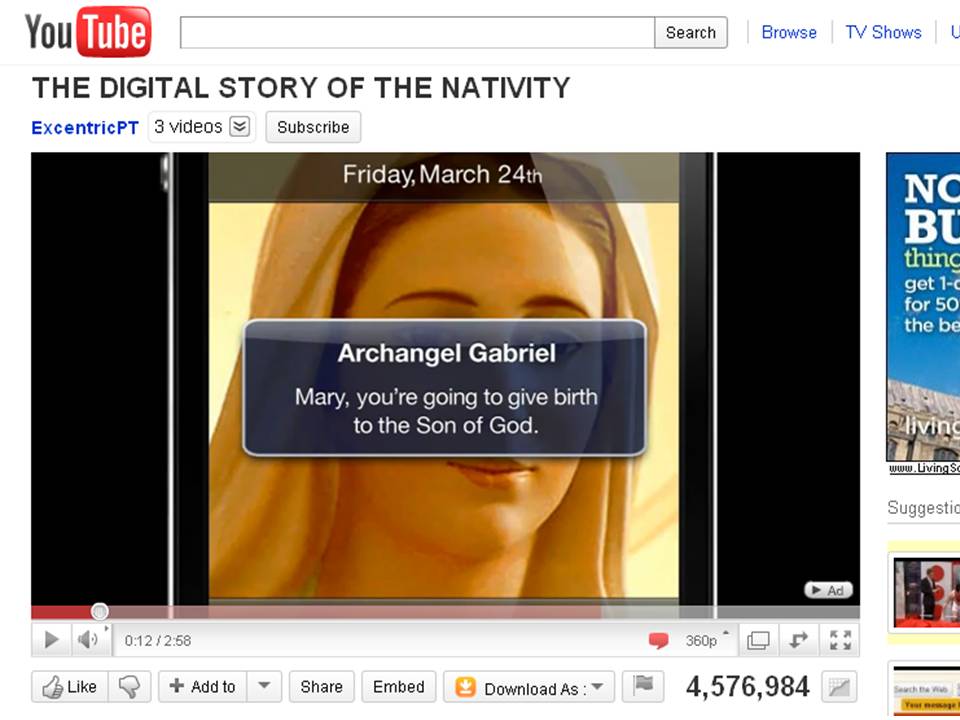This screenshot has height=720, width=960.
Task: Enter fullscreen mode
Action: 840,640
